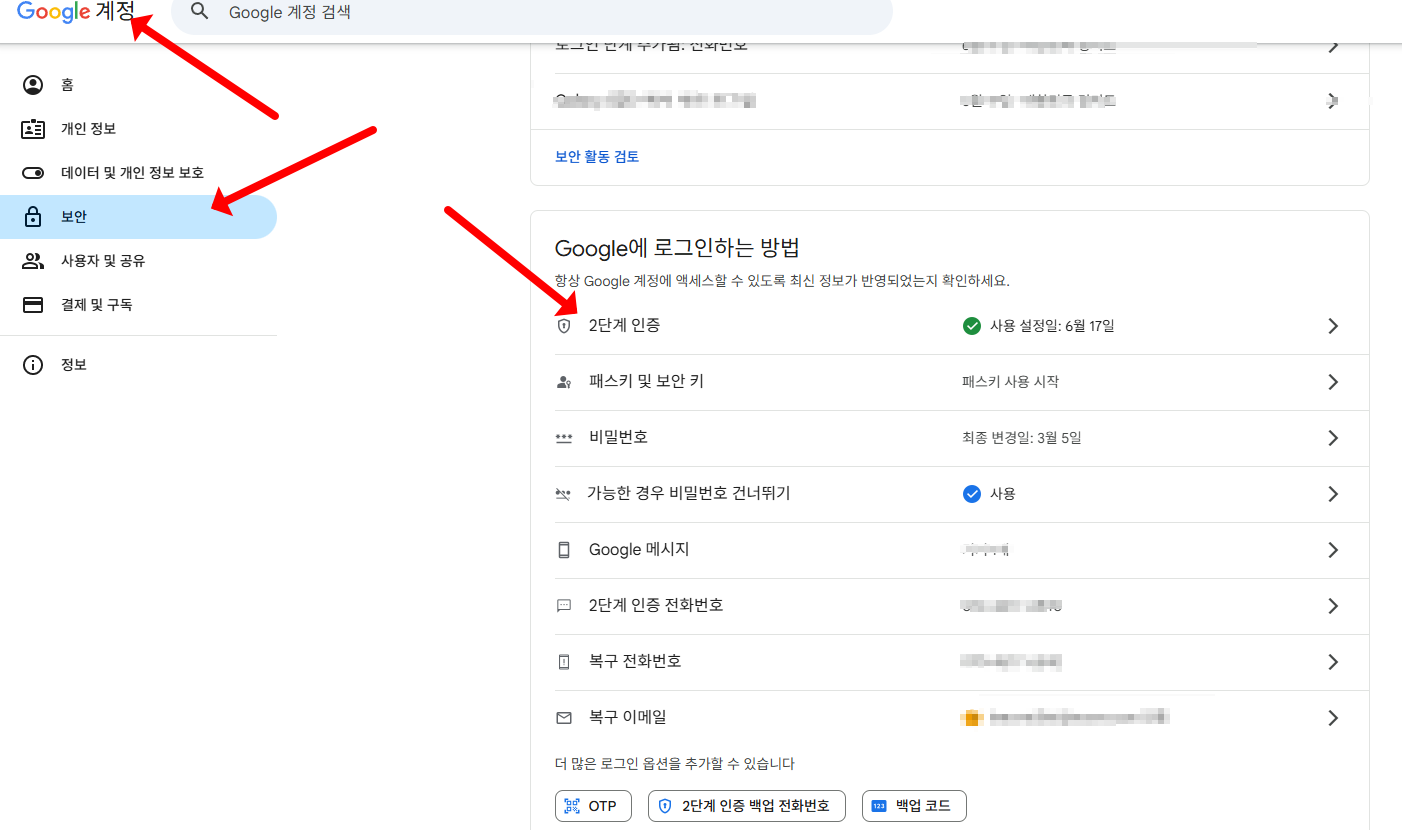Click the 백업 코드 button
1402x830 pixels.
(914, 806)
